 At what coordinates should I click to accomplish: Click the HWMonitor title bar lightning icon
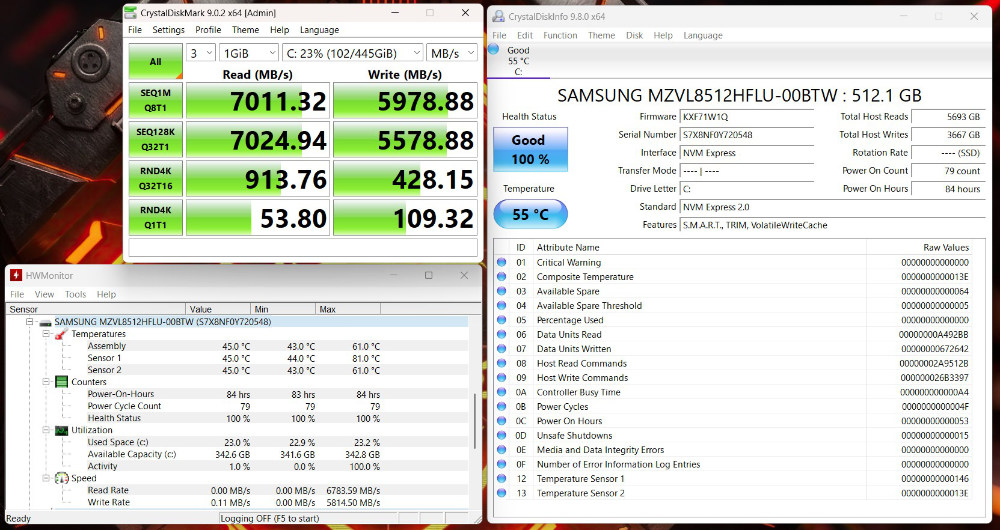click(15, 276)
